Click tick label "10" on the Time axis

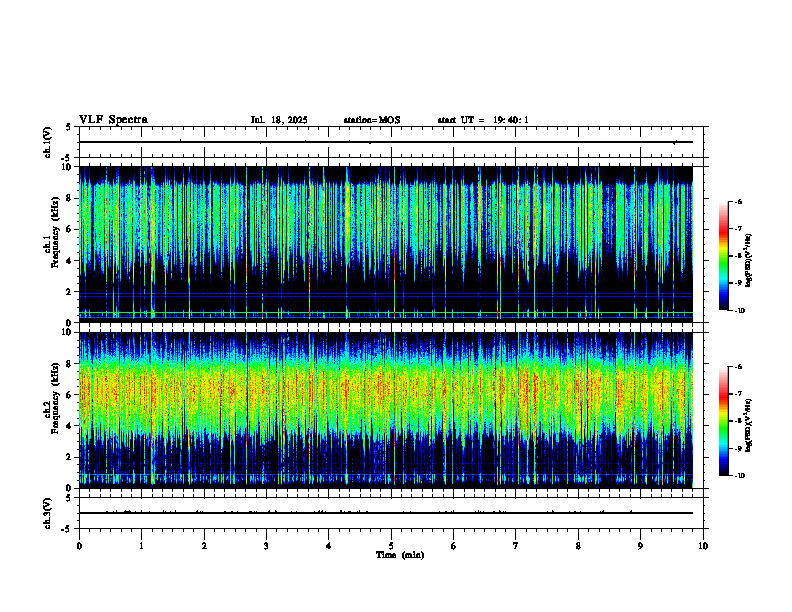[x=703, y=546]
